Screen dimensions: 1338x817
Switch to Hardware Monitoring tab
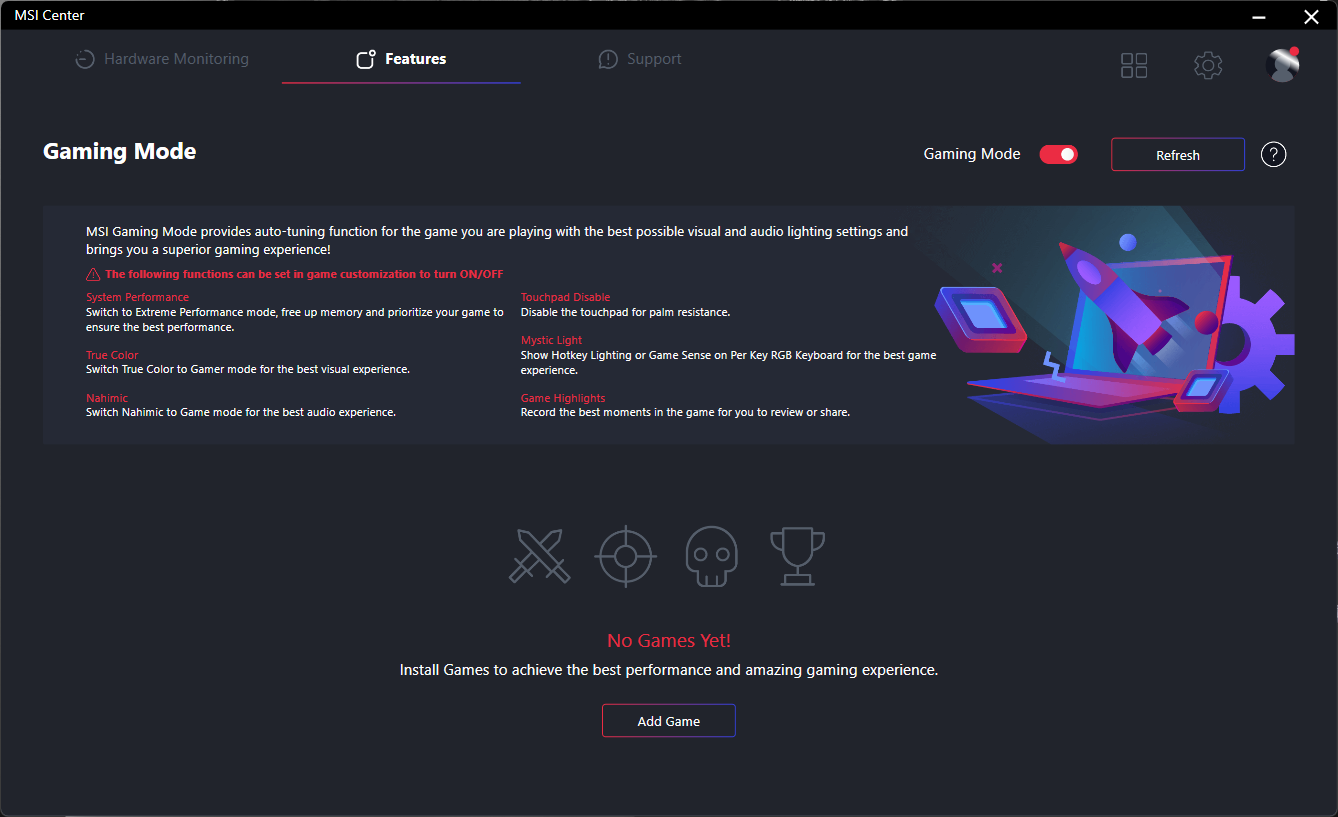(x=162, y=59)
